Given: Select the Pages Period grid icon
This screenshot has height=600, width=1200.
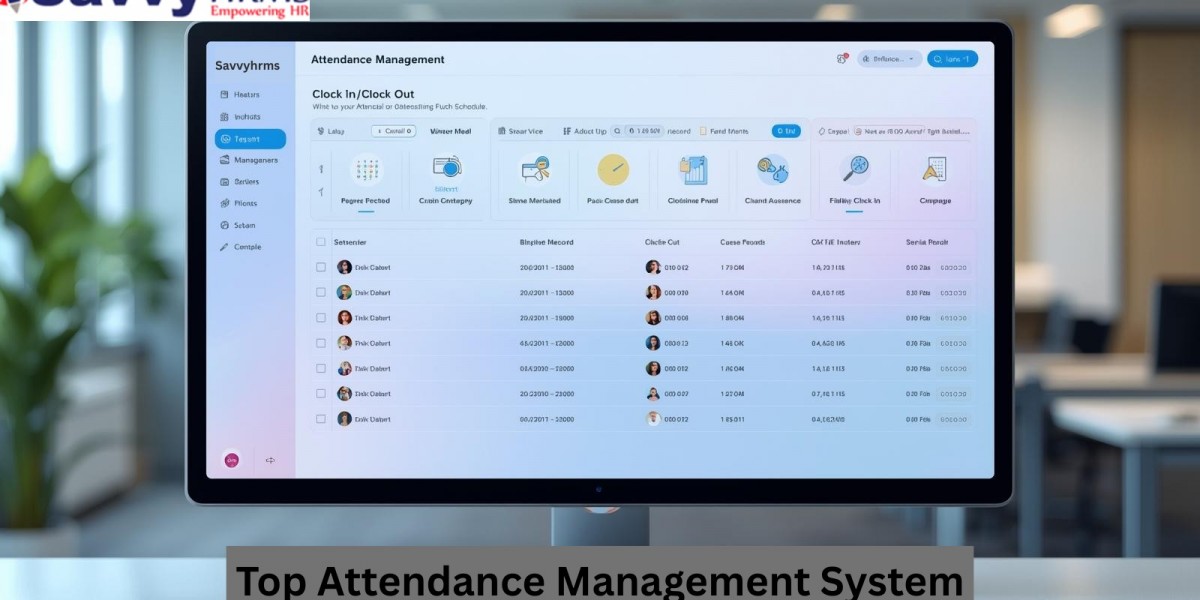Looking at the screenshot, I should (364, 170).
